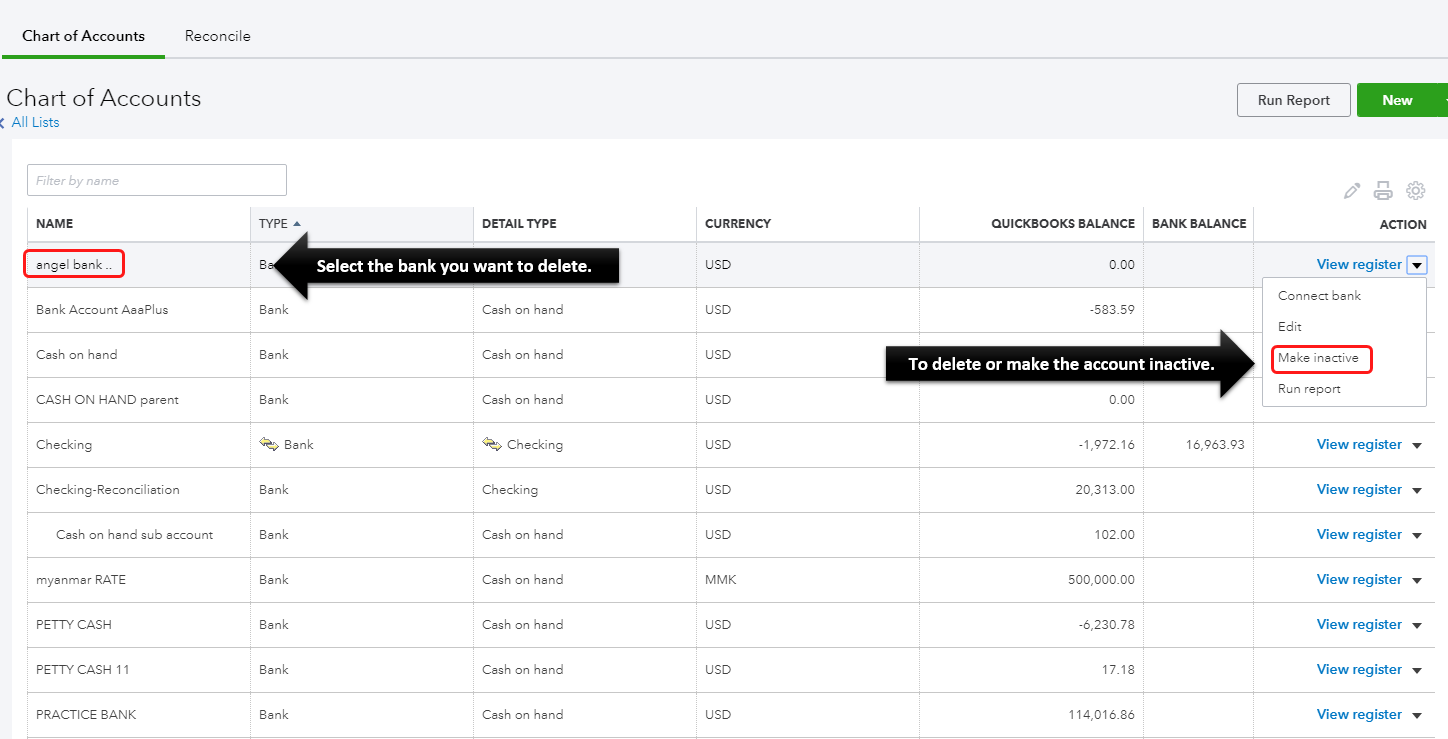
Task: Choose Edit in the action menu
Action: point(1290,327)
